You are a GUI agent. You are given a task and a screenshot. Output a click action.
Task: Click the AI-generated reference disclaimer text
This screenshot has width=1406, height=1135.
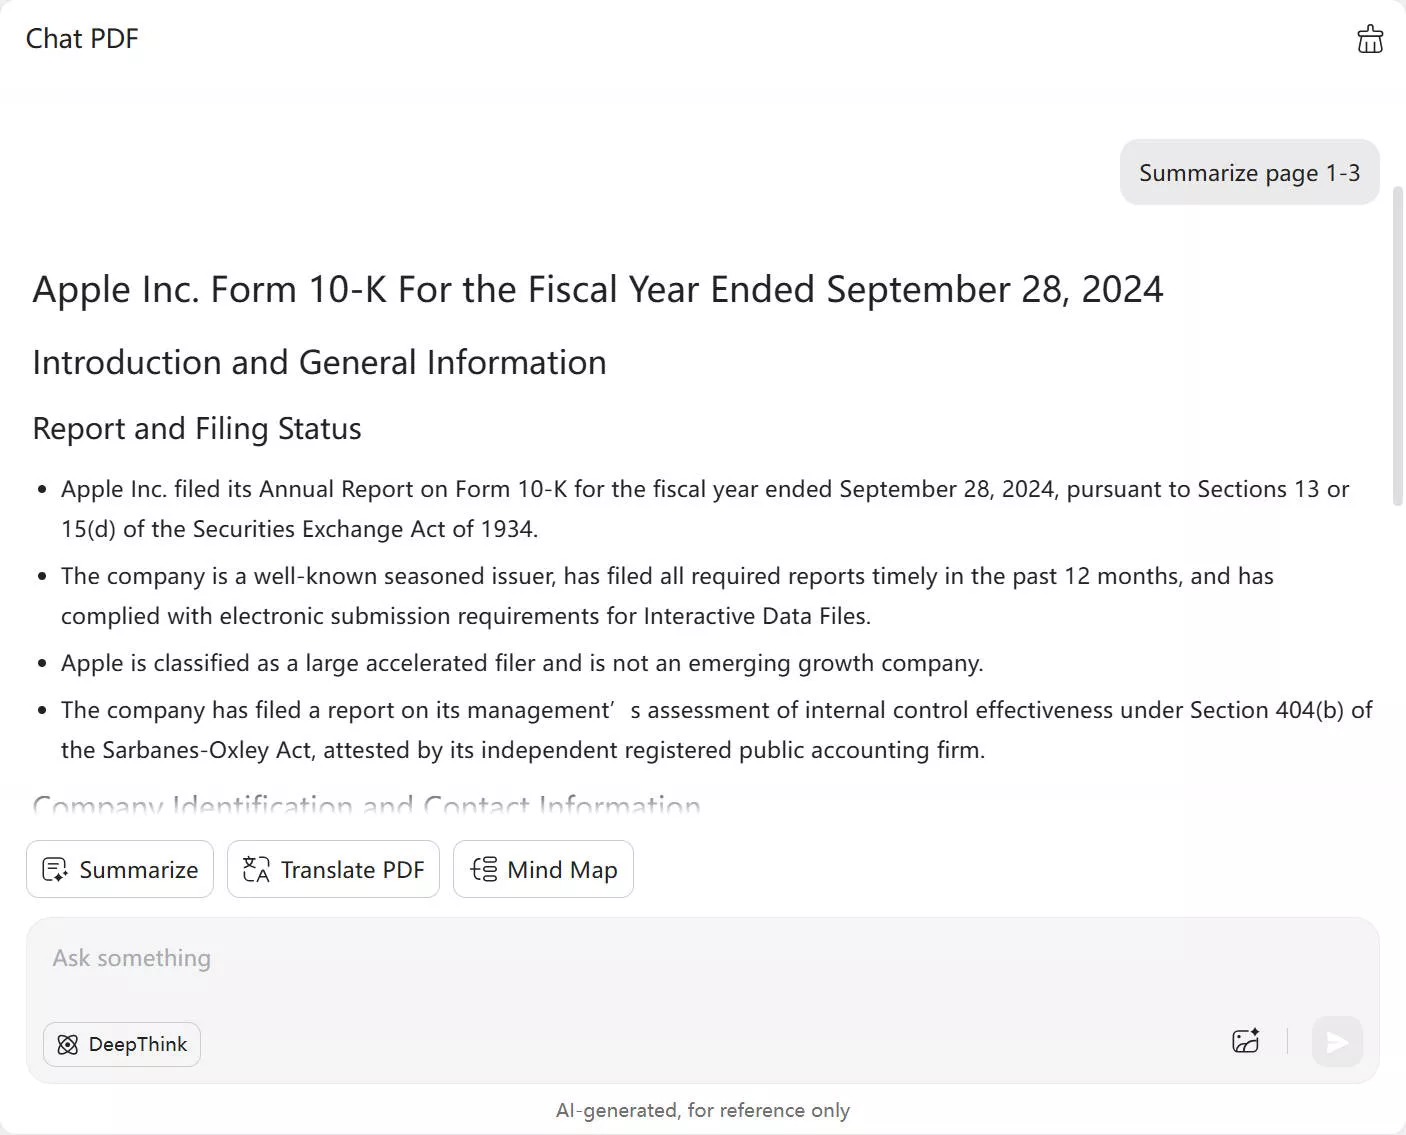coord(703,1110)
